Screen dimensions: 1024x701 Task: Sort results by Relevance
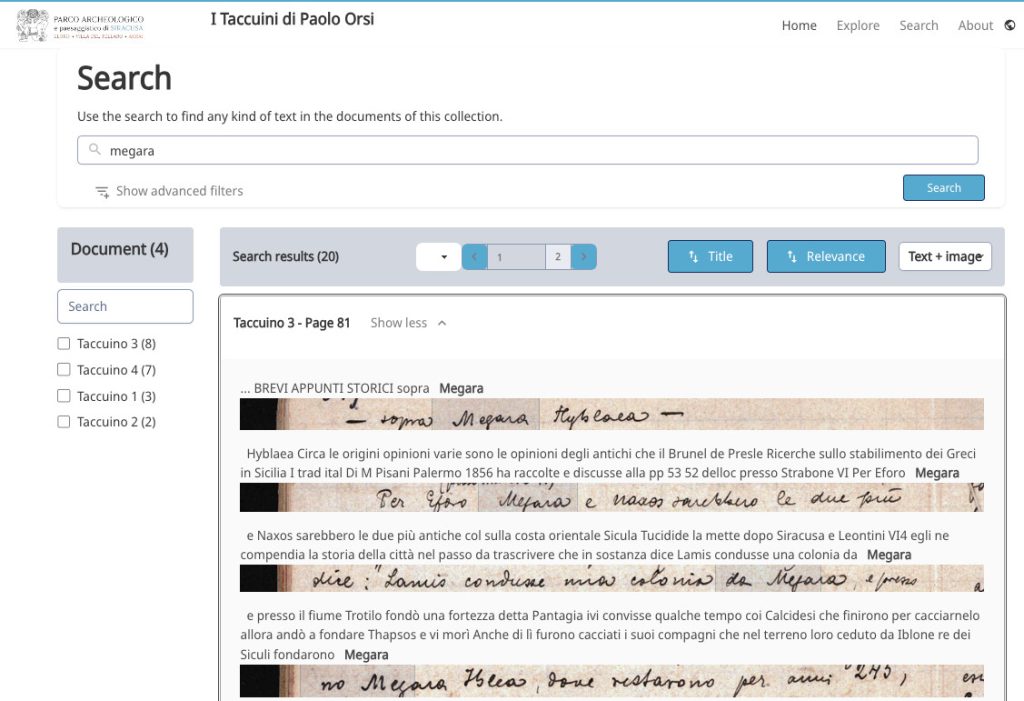point(825,257)
